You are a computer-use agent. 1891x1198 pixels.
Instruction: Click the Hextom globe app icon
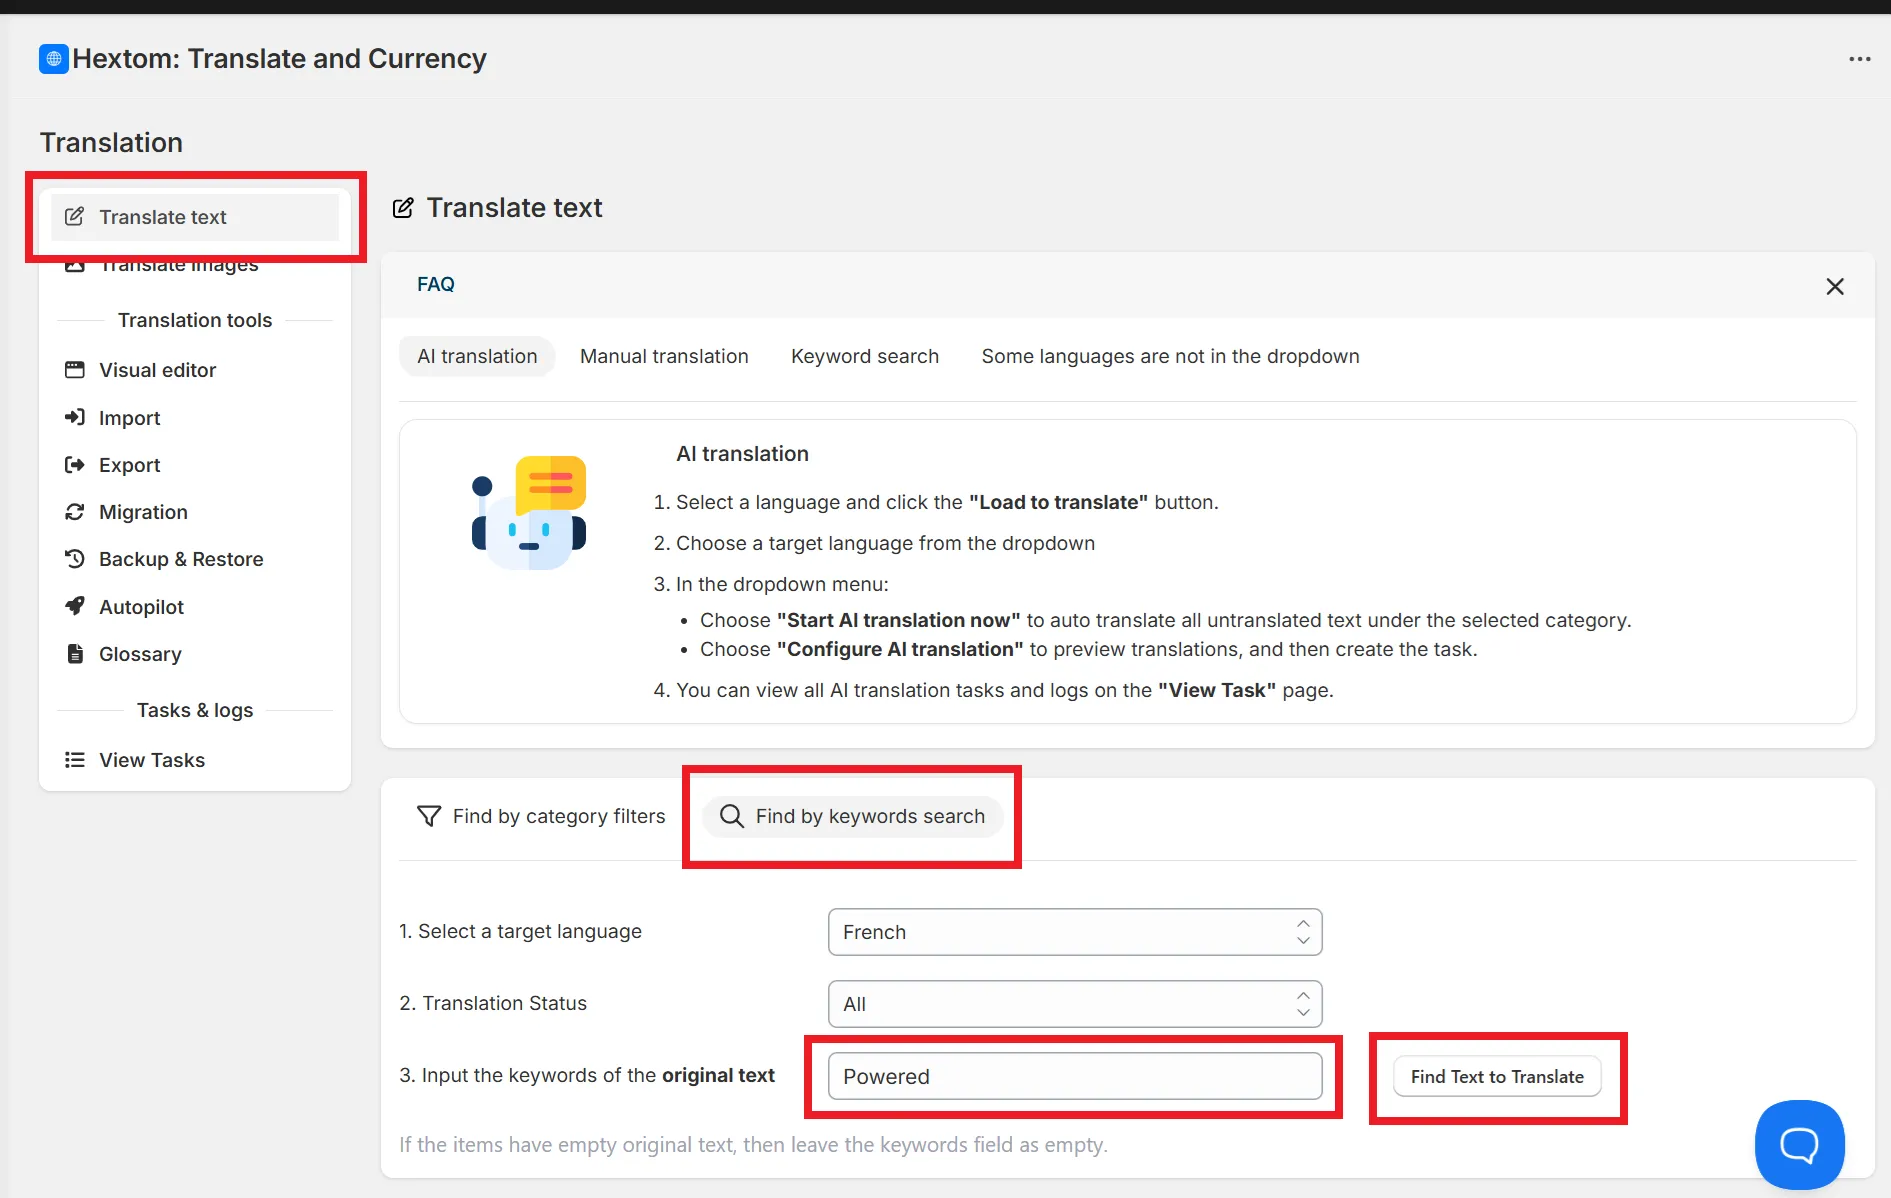point(54,59)
